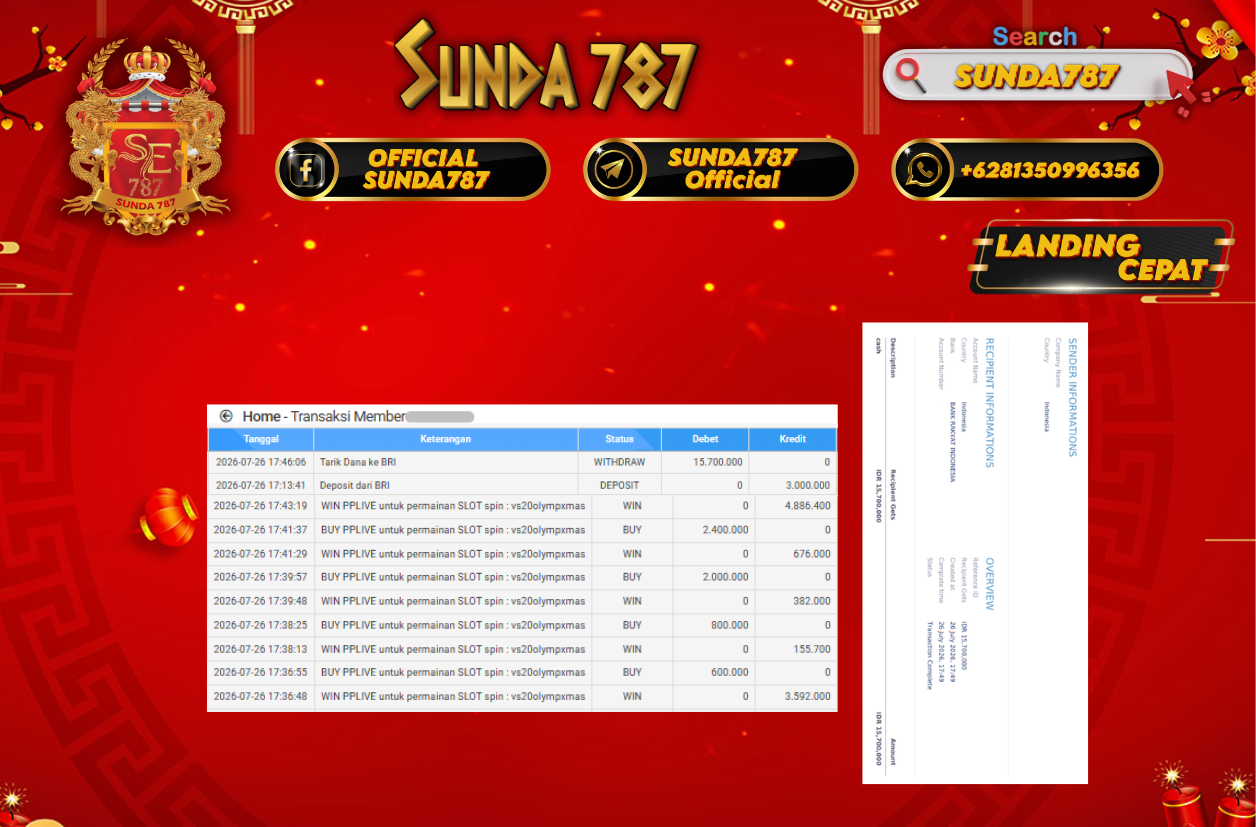Click the BUY status in the 17:36:55 row

(x=632, y=673)
